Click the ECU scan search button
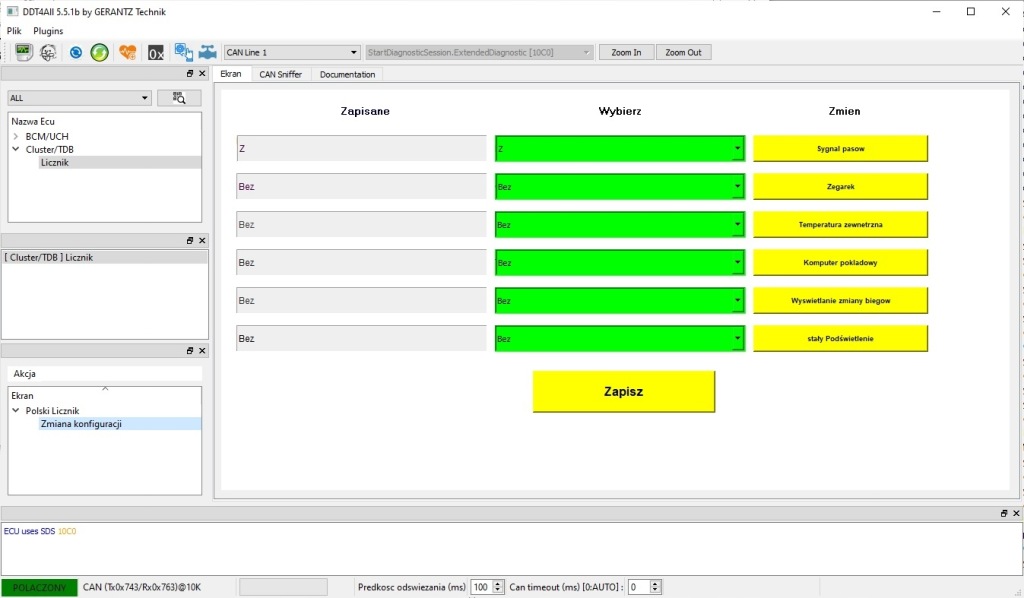The image size is (1024, 598). click(179, 98)
